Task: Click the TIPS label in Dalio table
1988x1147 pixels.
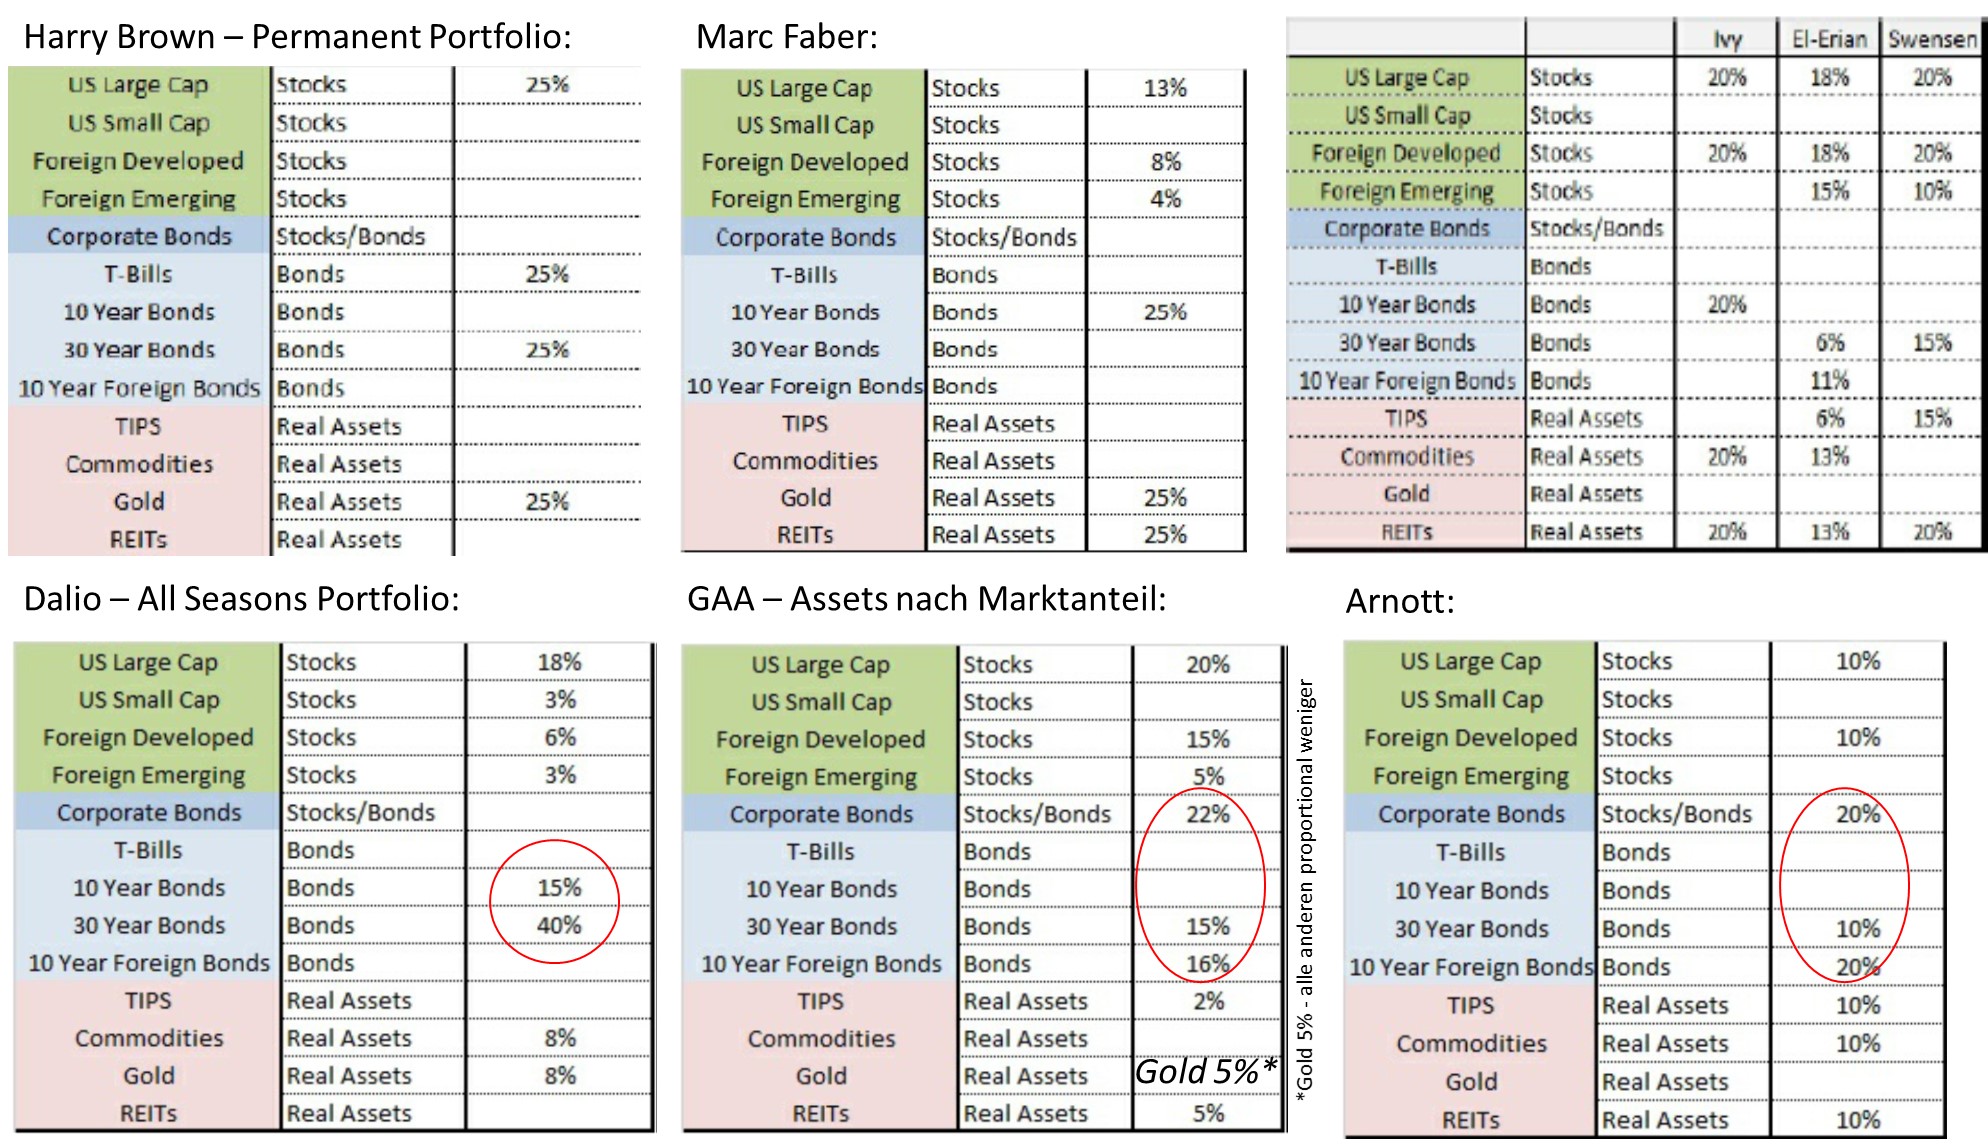Action: coord(148,1000)
